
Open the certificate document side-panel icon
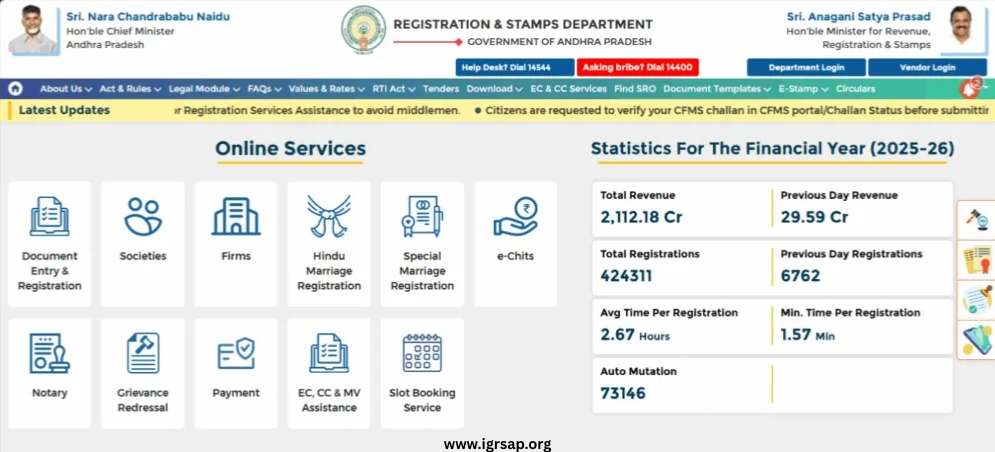click(976, 259)
